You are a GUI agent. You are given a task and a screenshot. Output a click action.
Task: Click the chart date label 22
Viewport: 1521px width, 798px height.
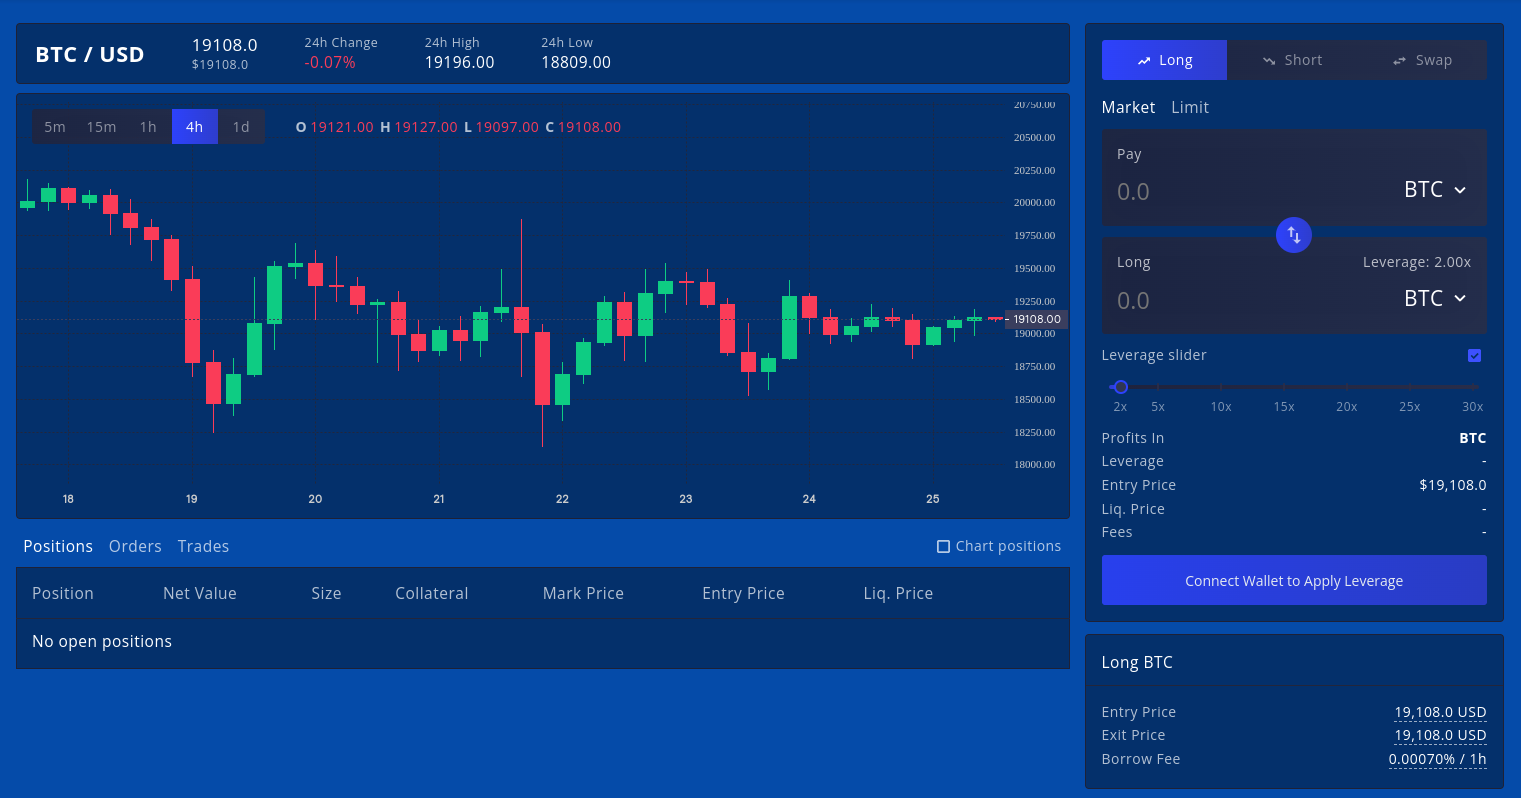pyautogui.click(x=562, y=499)
